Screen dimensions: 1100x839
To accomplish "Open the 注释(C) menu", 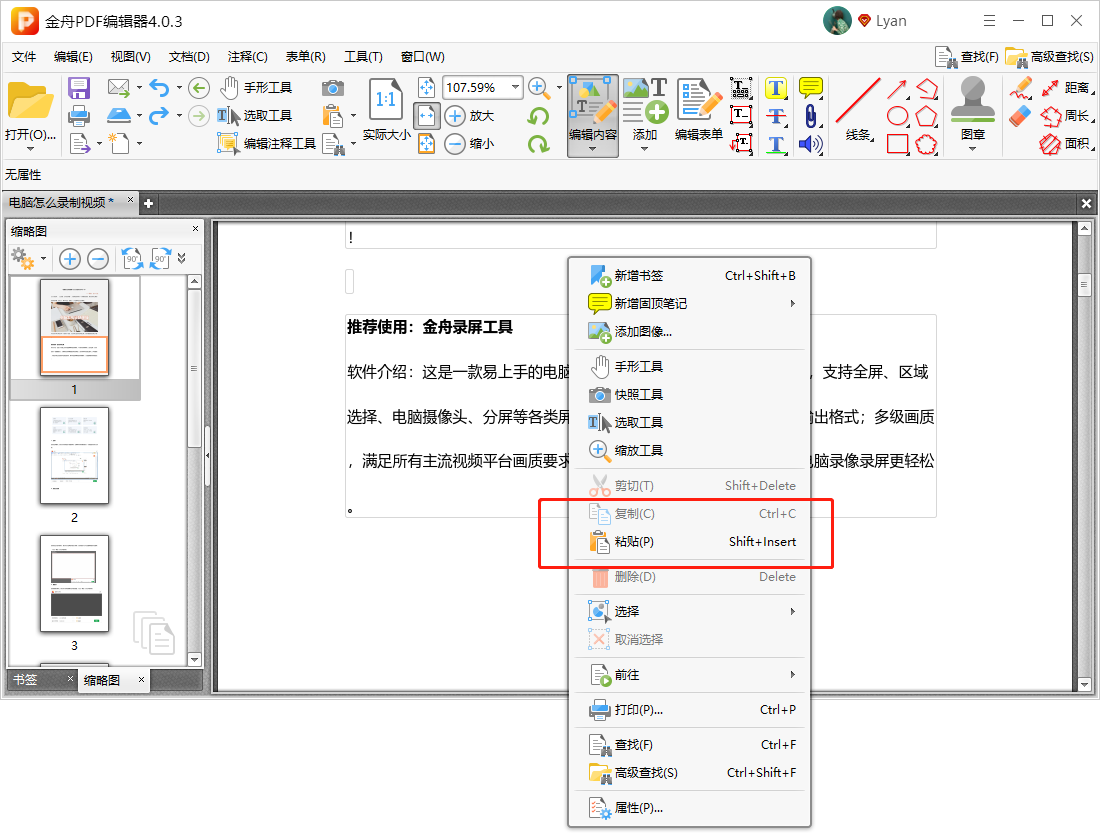I will pyautogui.click(x=248, y=57).
